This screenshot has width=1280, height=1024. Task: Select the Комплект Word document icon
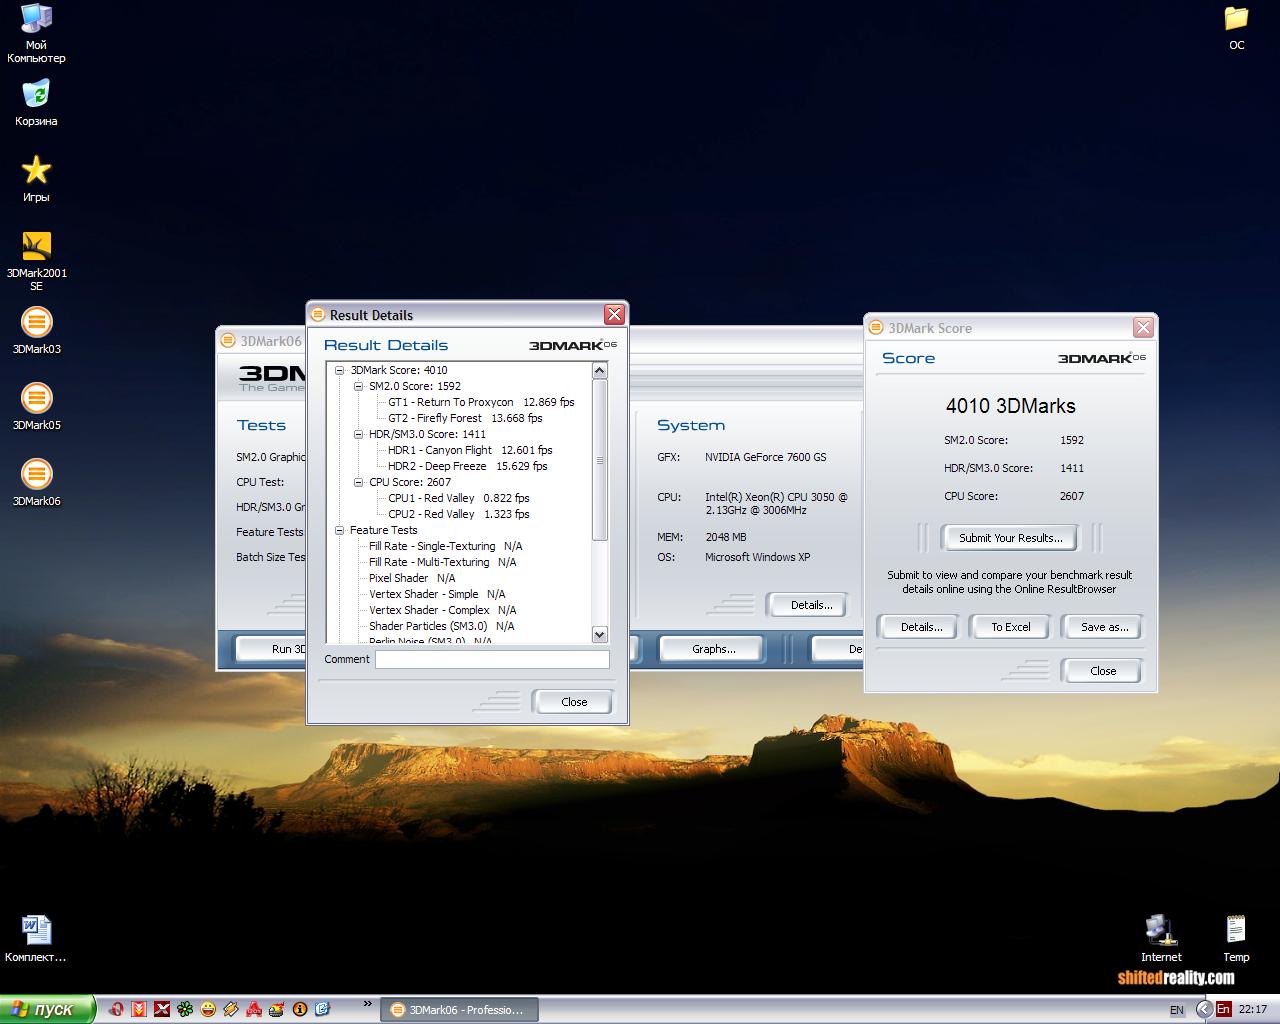click(x=36, y=939)
